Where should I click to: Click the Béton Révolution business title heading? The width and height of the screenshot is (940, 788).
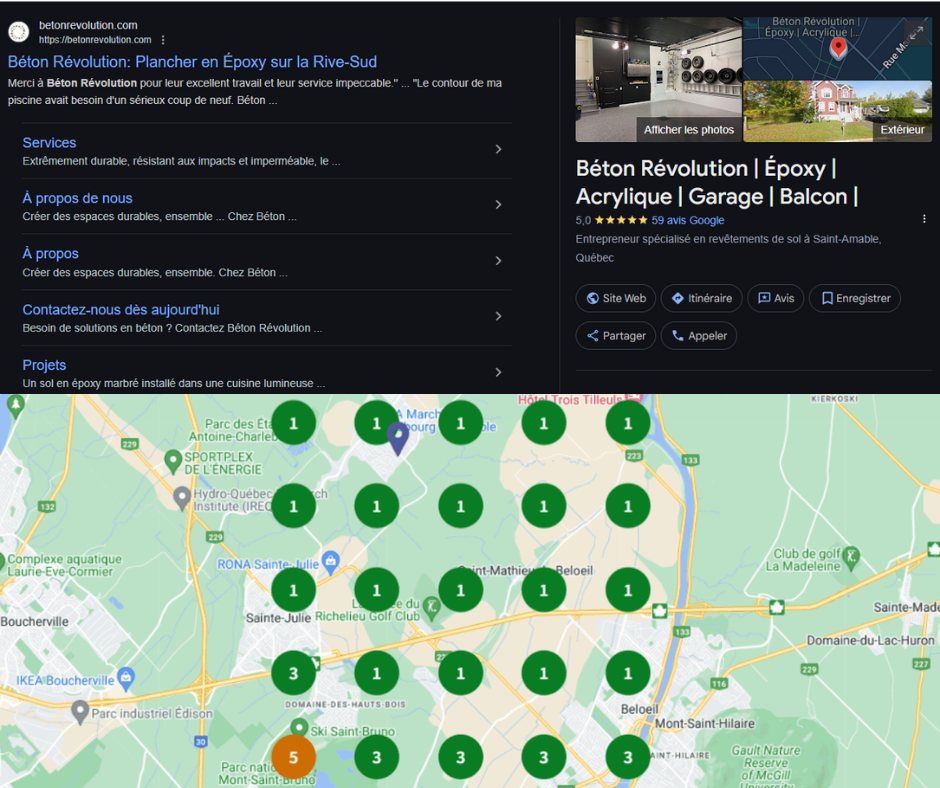[x=717, y=182]
